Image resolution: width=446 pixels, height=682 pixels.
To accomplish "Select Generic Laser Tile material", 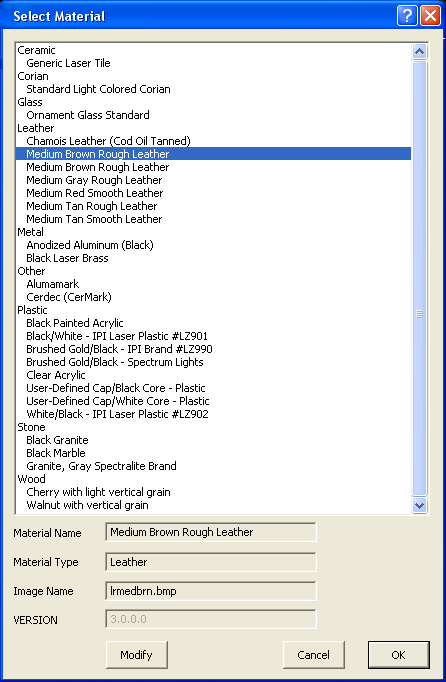I will click(x=68, y=63).
